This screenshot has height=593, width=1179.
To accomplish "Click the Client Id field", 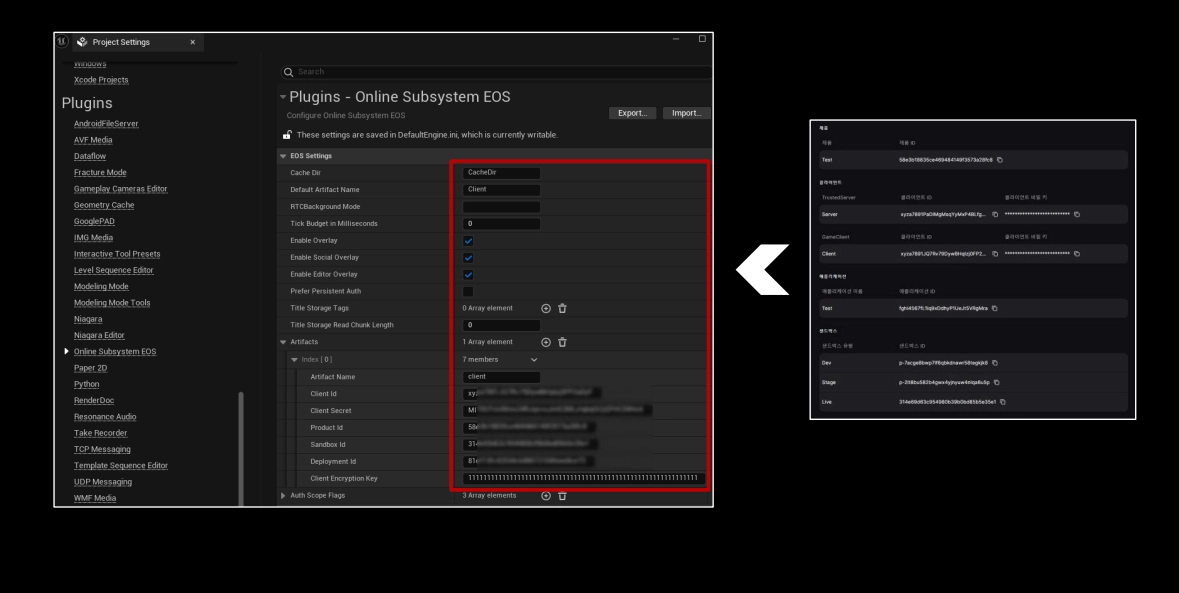I will 532,393.
